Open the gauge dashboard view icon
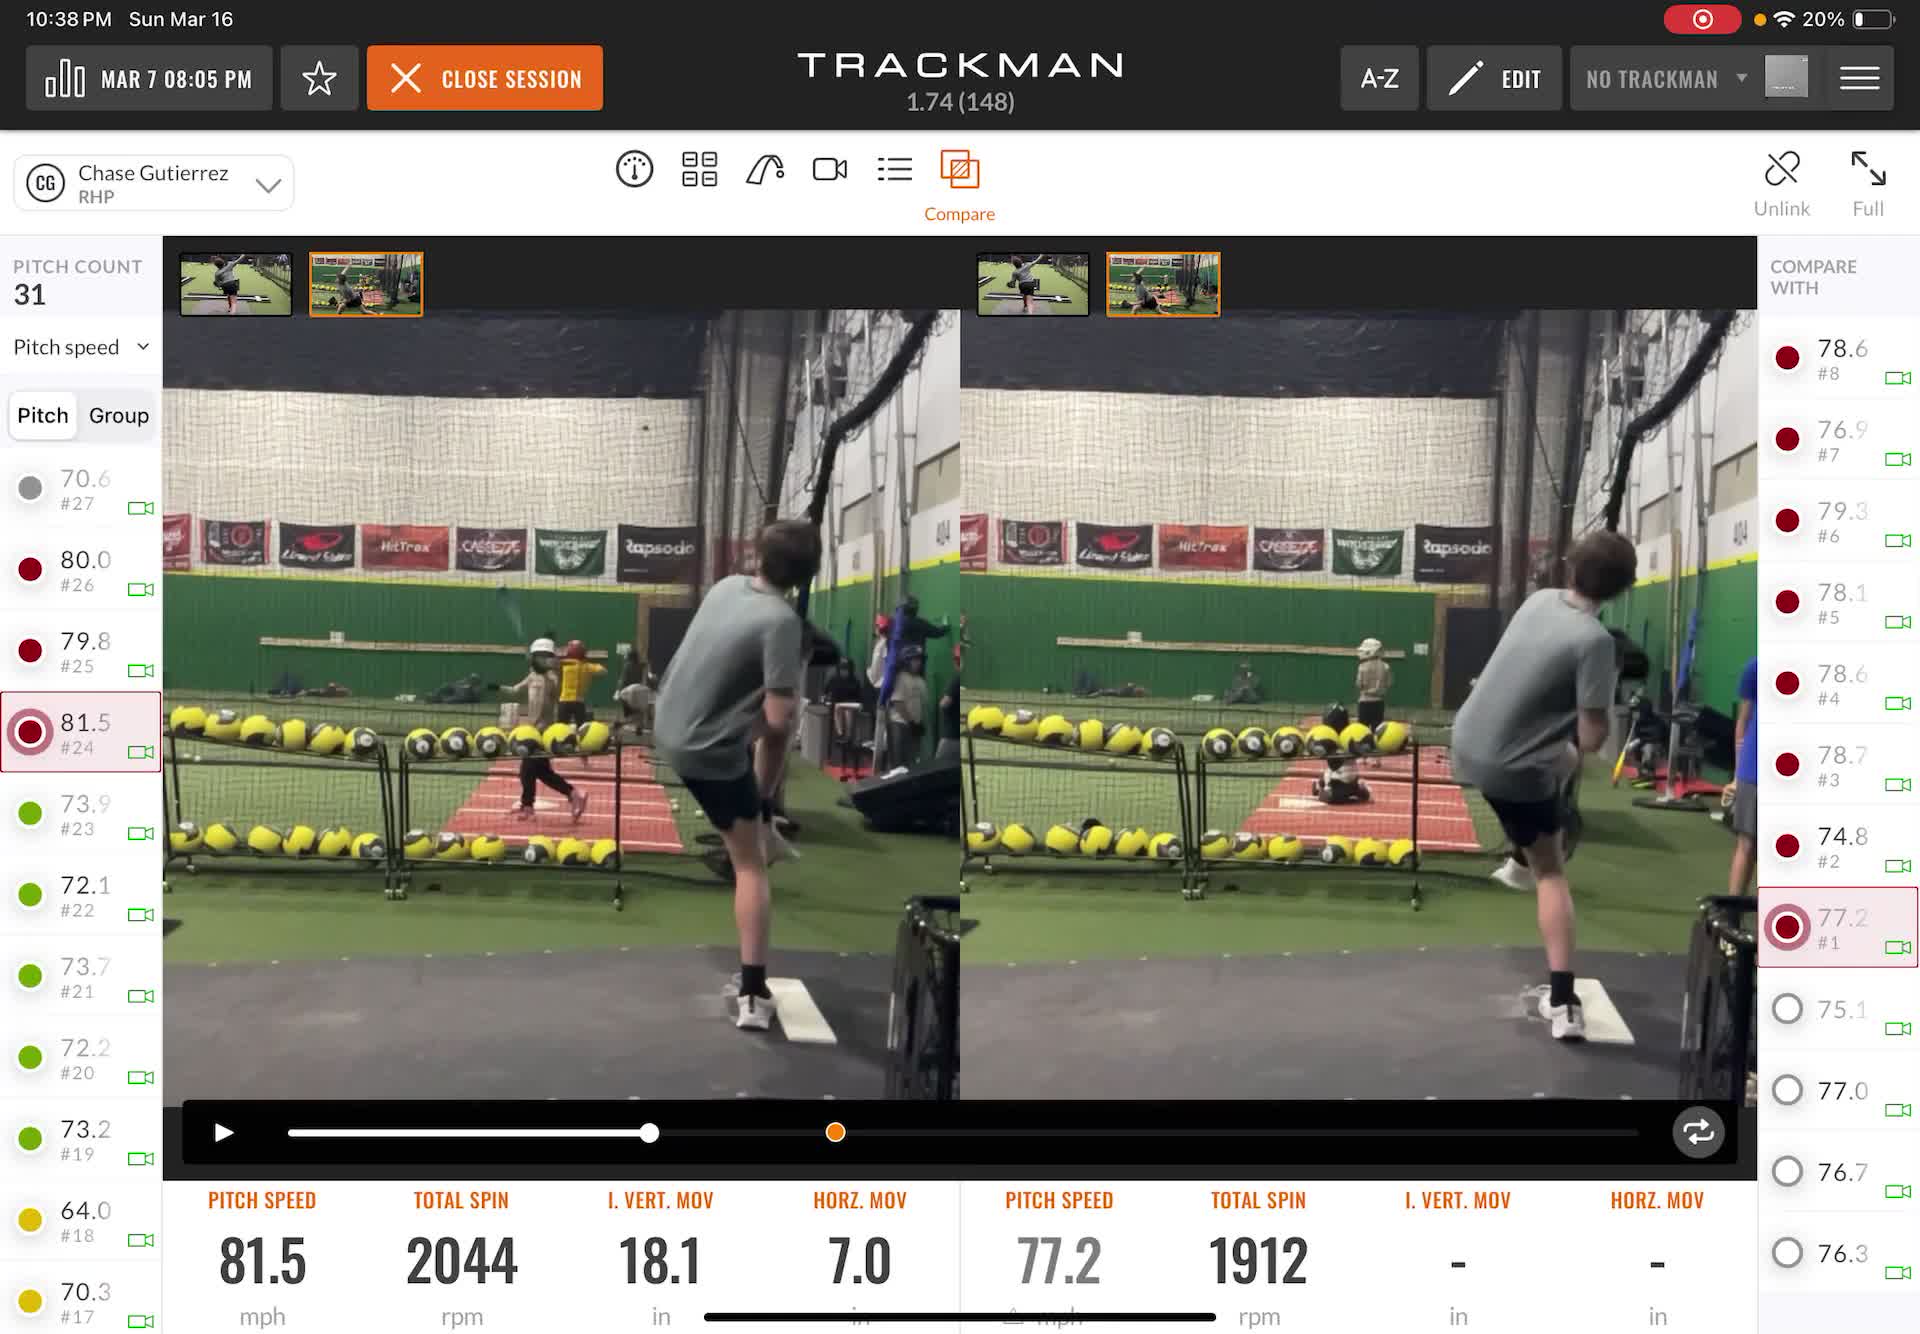1920x1334 pixels. click(634, 170)
